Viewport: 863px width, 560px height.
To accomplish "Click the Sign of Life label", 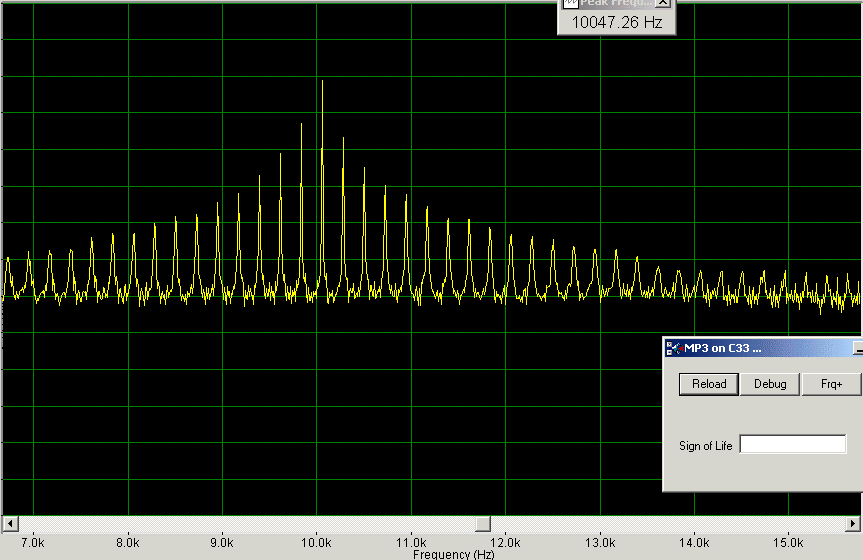I will (x=706, y=446).
